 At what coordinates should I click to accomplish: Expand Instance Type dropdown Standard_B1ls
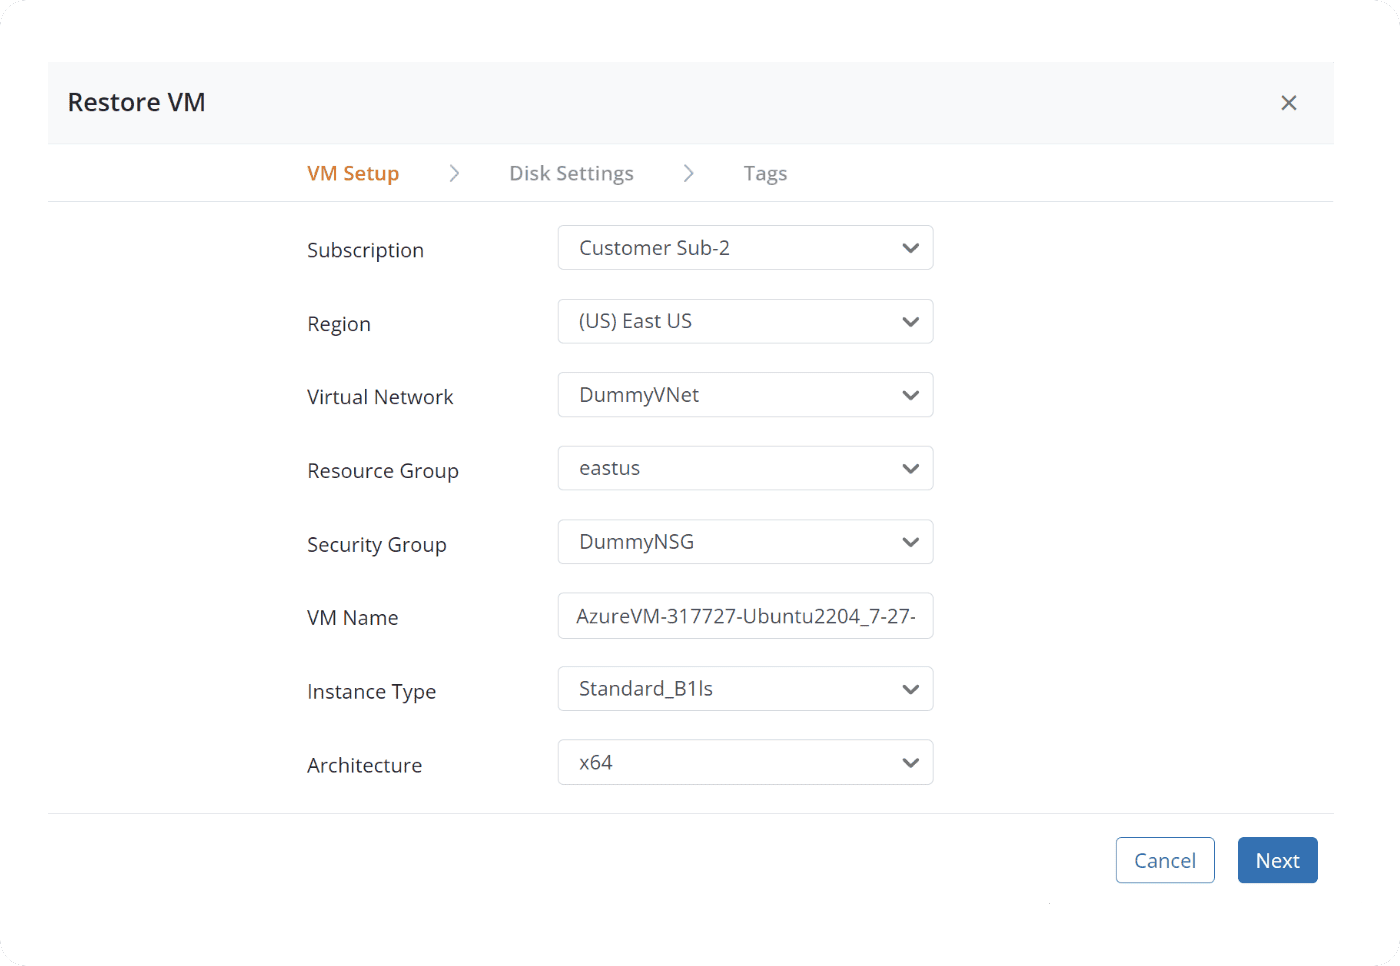pyautogui.click(x=745, y=689)
